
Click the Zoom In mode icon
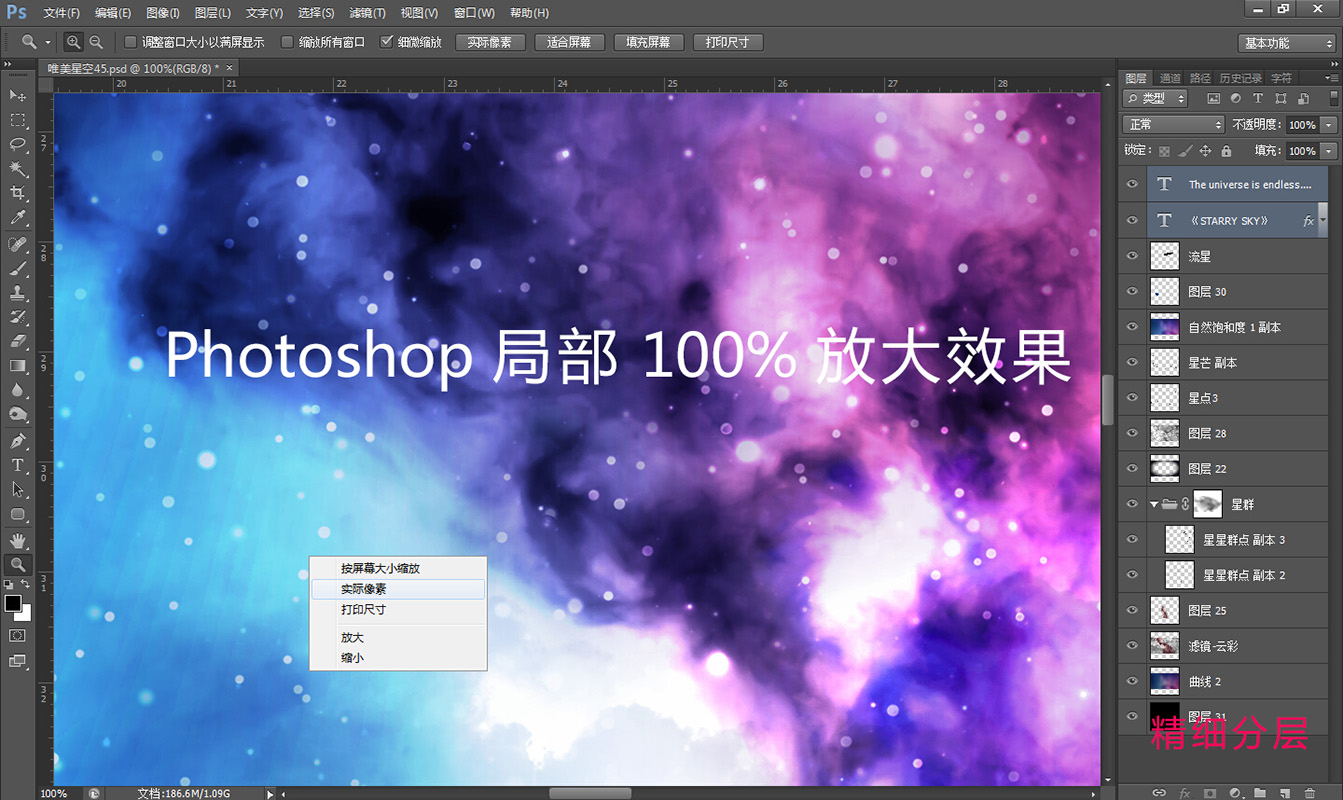pyautogui.click(x=73, y=42)
